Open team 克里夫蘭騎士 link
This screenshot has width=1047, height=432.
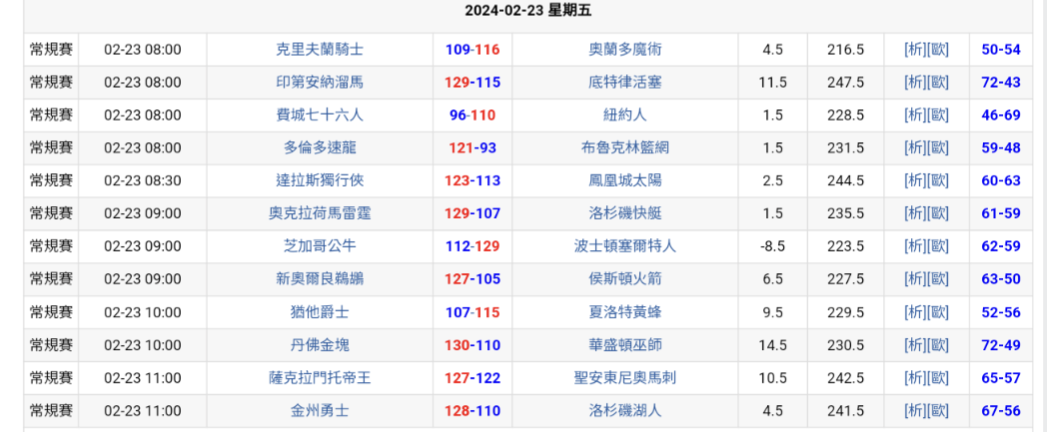click(319, 49)
